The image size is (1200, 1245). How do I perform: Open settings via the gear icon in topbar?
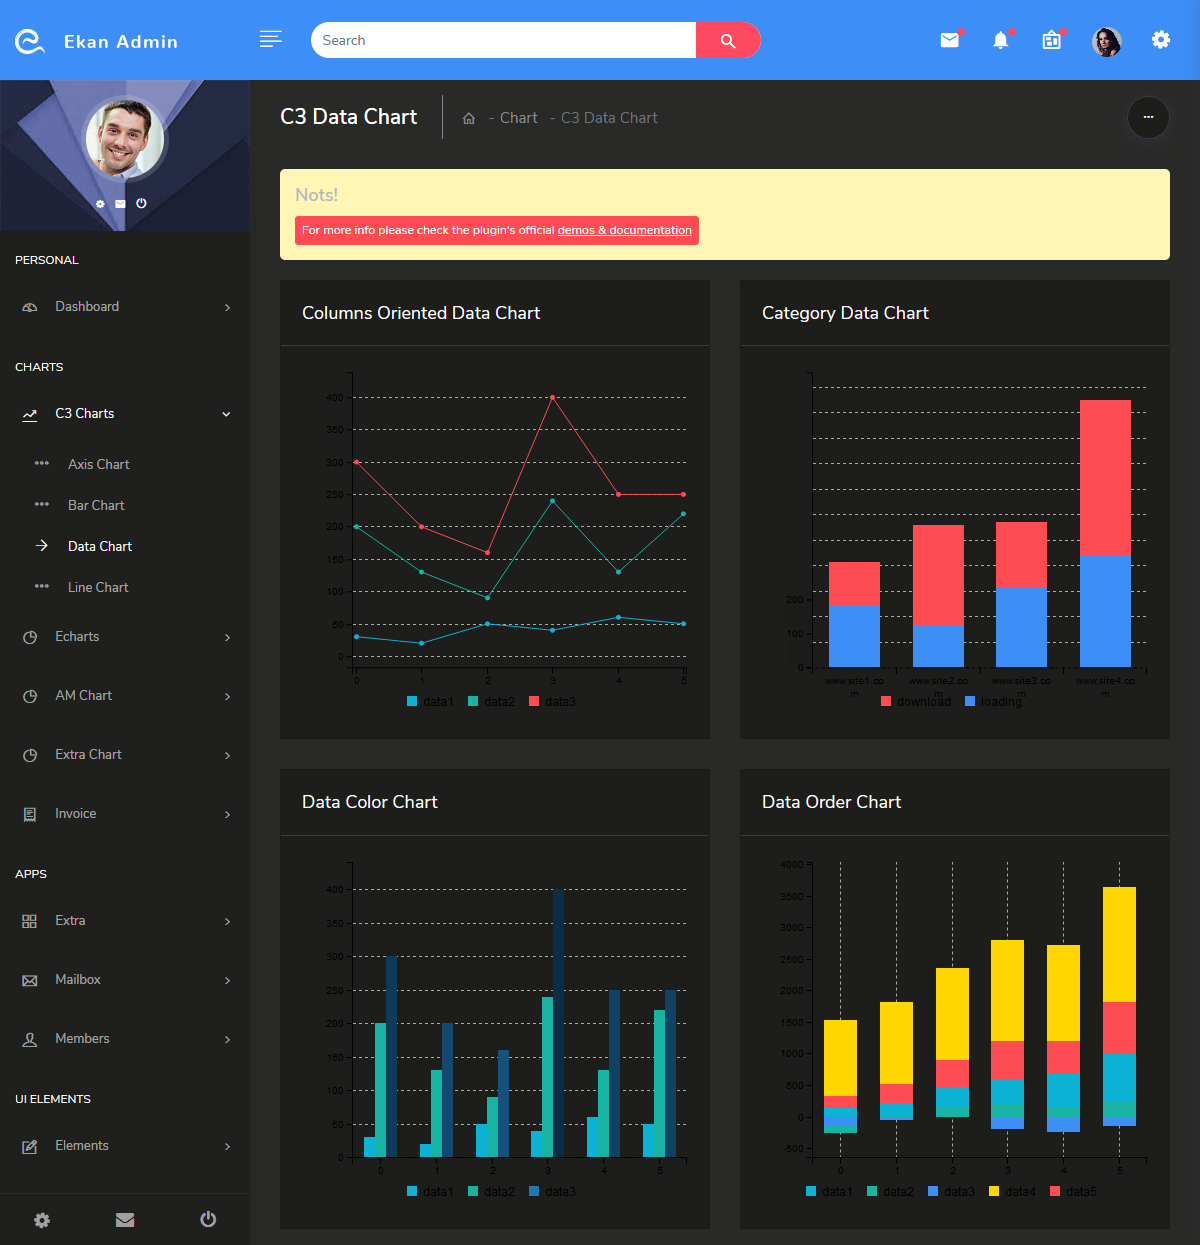[1160, 40]
